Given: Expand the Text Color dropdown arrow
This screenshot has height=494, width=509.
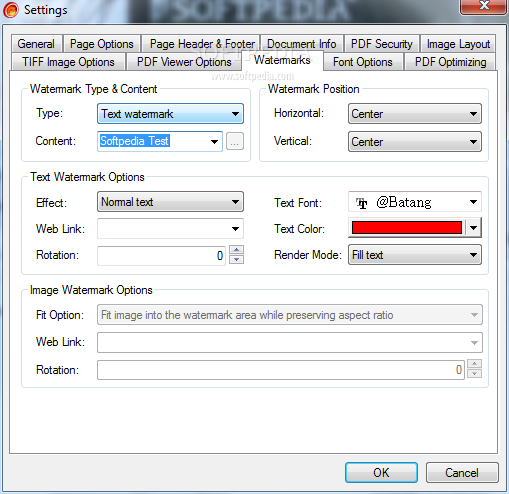Looking at the screenshot, I should coord(473,228).
